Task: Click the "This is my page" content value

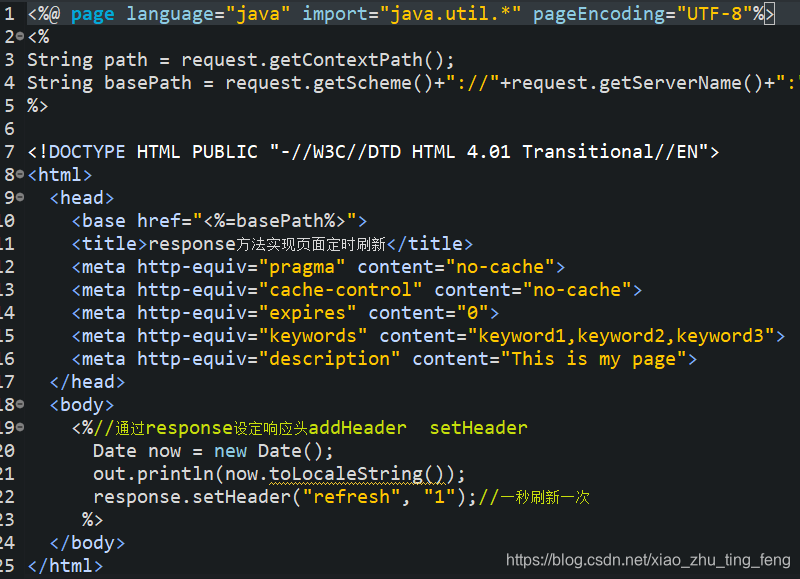Action: pyautogui.click(x=594, y=359)
